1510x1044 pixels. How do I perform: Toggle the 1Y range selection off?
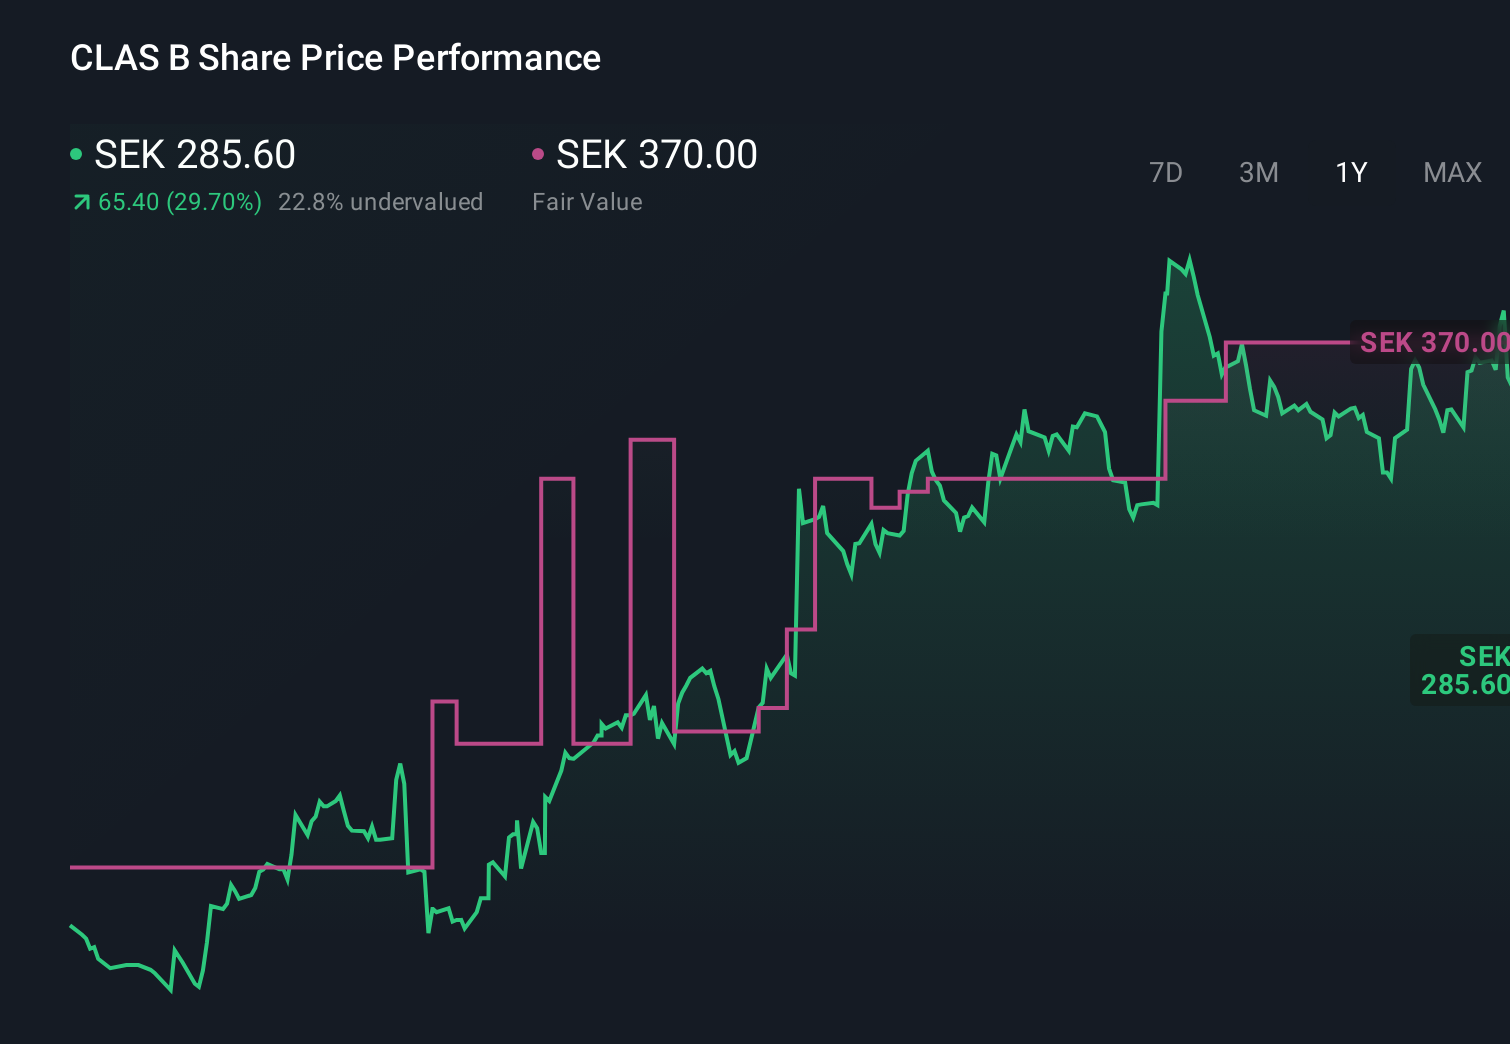(1350, 172)
